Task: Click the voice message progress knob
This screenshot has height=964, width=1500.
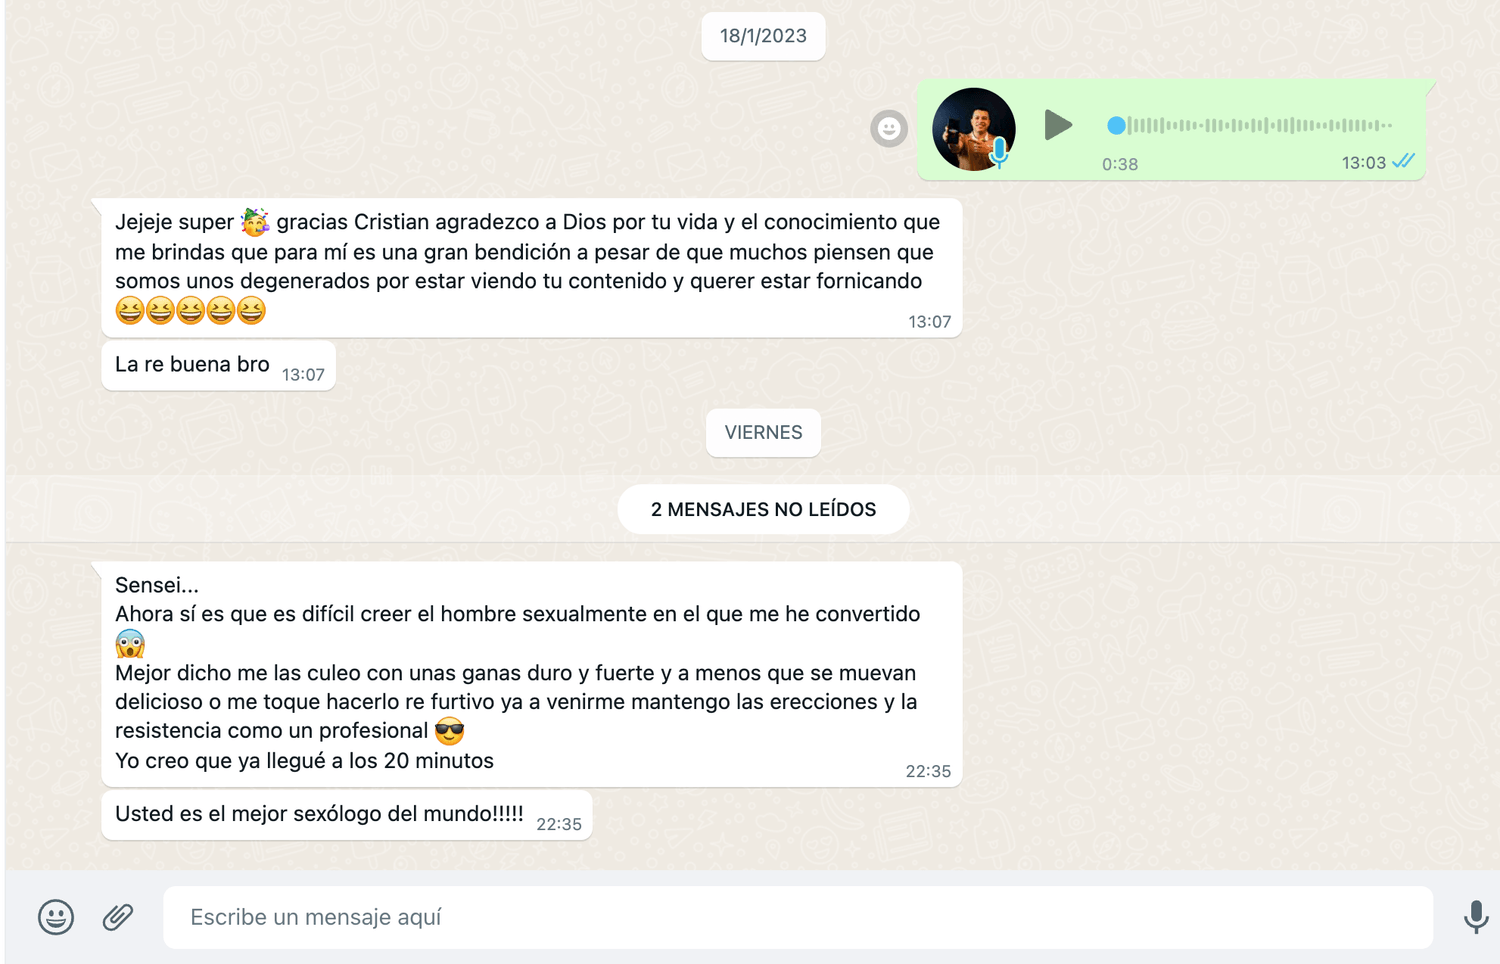Action: (x=1116, y=125)
